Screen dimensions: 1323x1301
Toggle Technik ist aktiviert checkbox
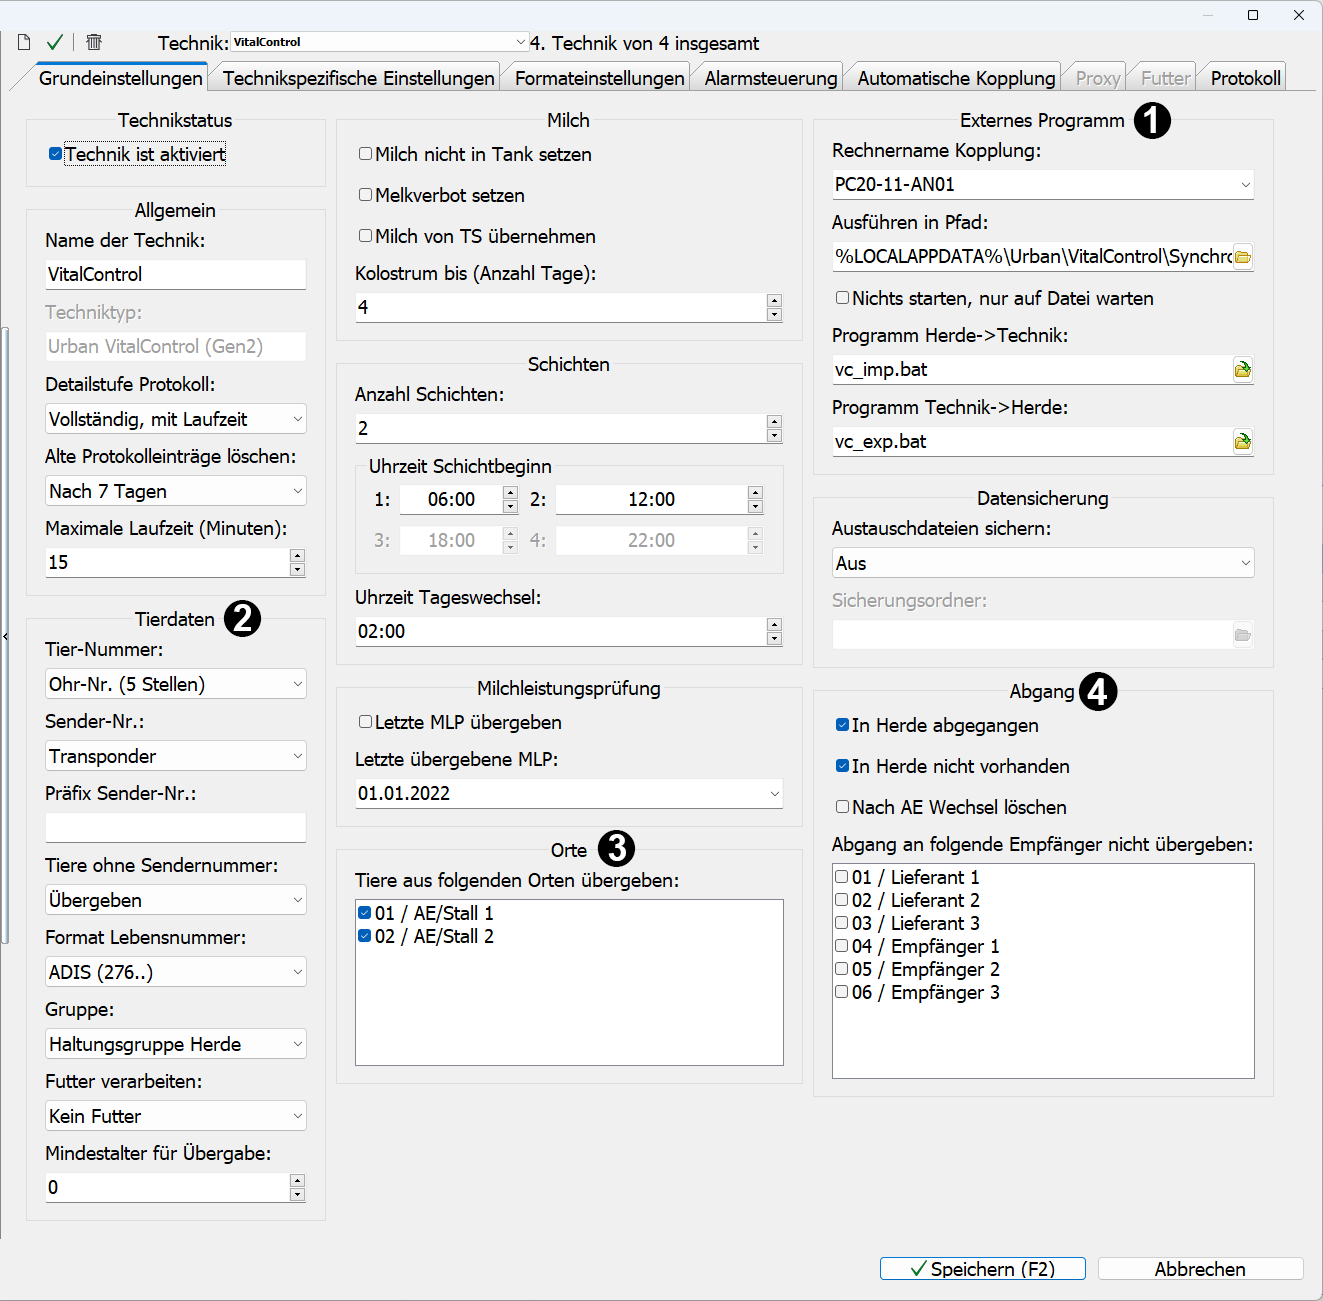(x=55, y=154)
